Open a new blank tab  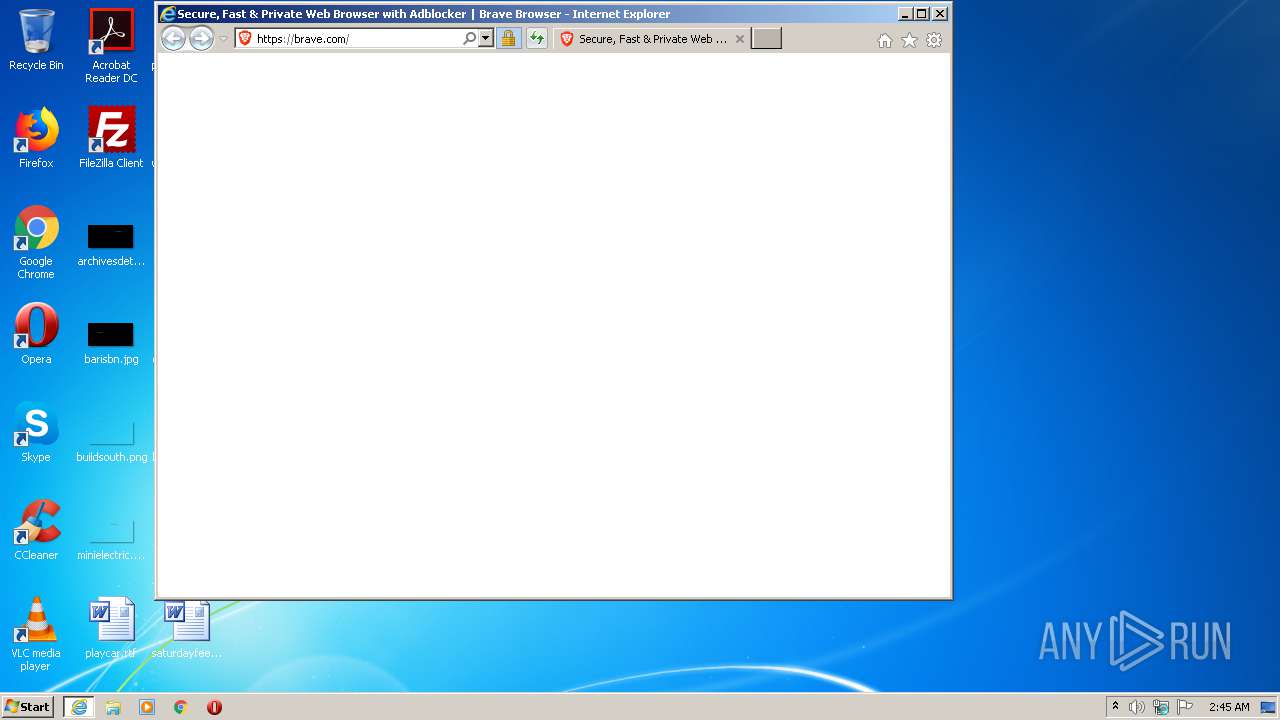[766, 39]
